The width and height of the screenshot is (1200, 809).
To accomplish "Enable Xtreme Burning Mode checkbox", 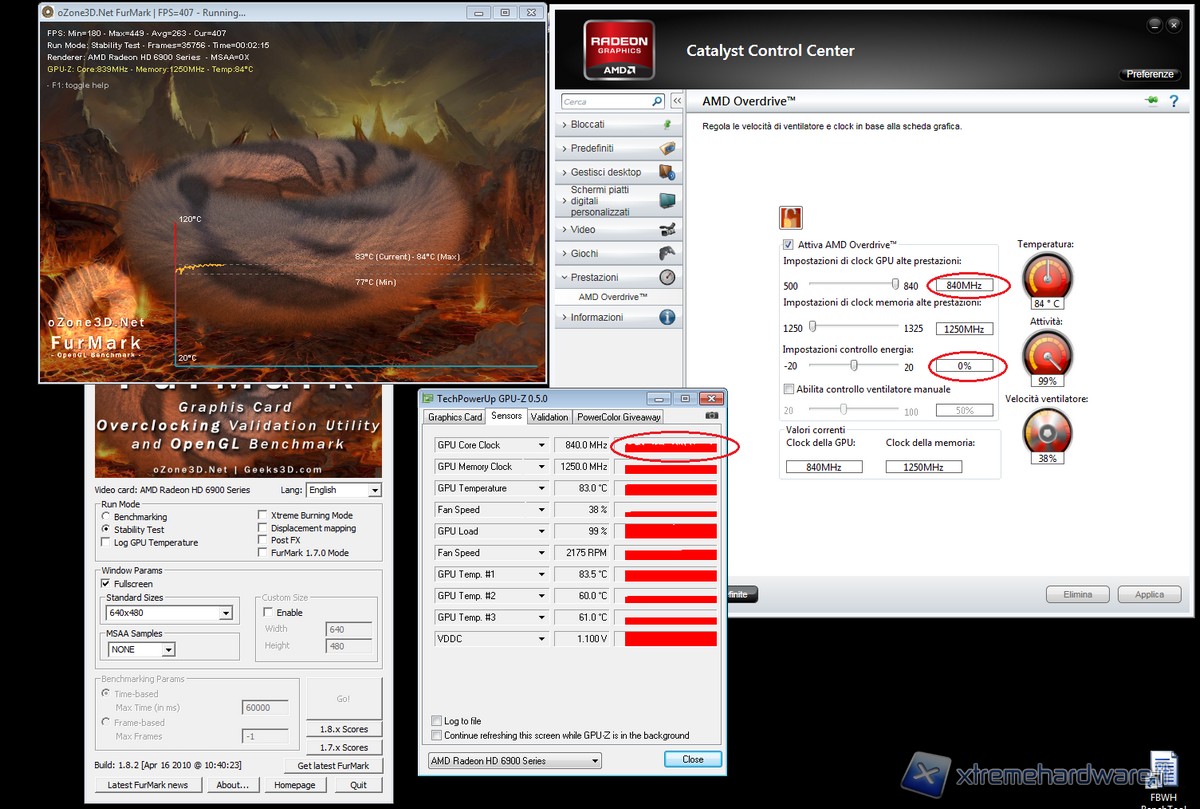I will pyautogui.click(x=263, y=516).
